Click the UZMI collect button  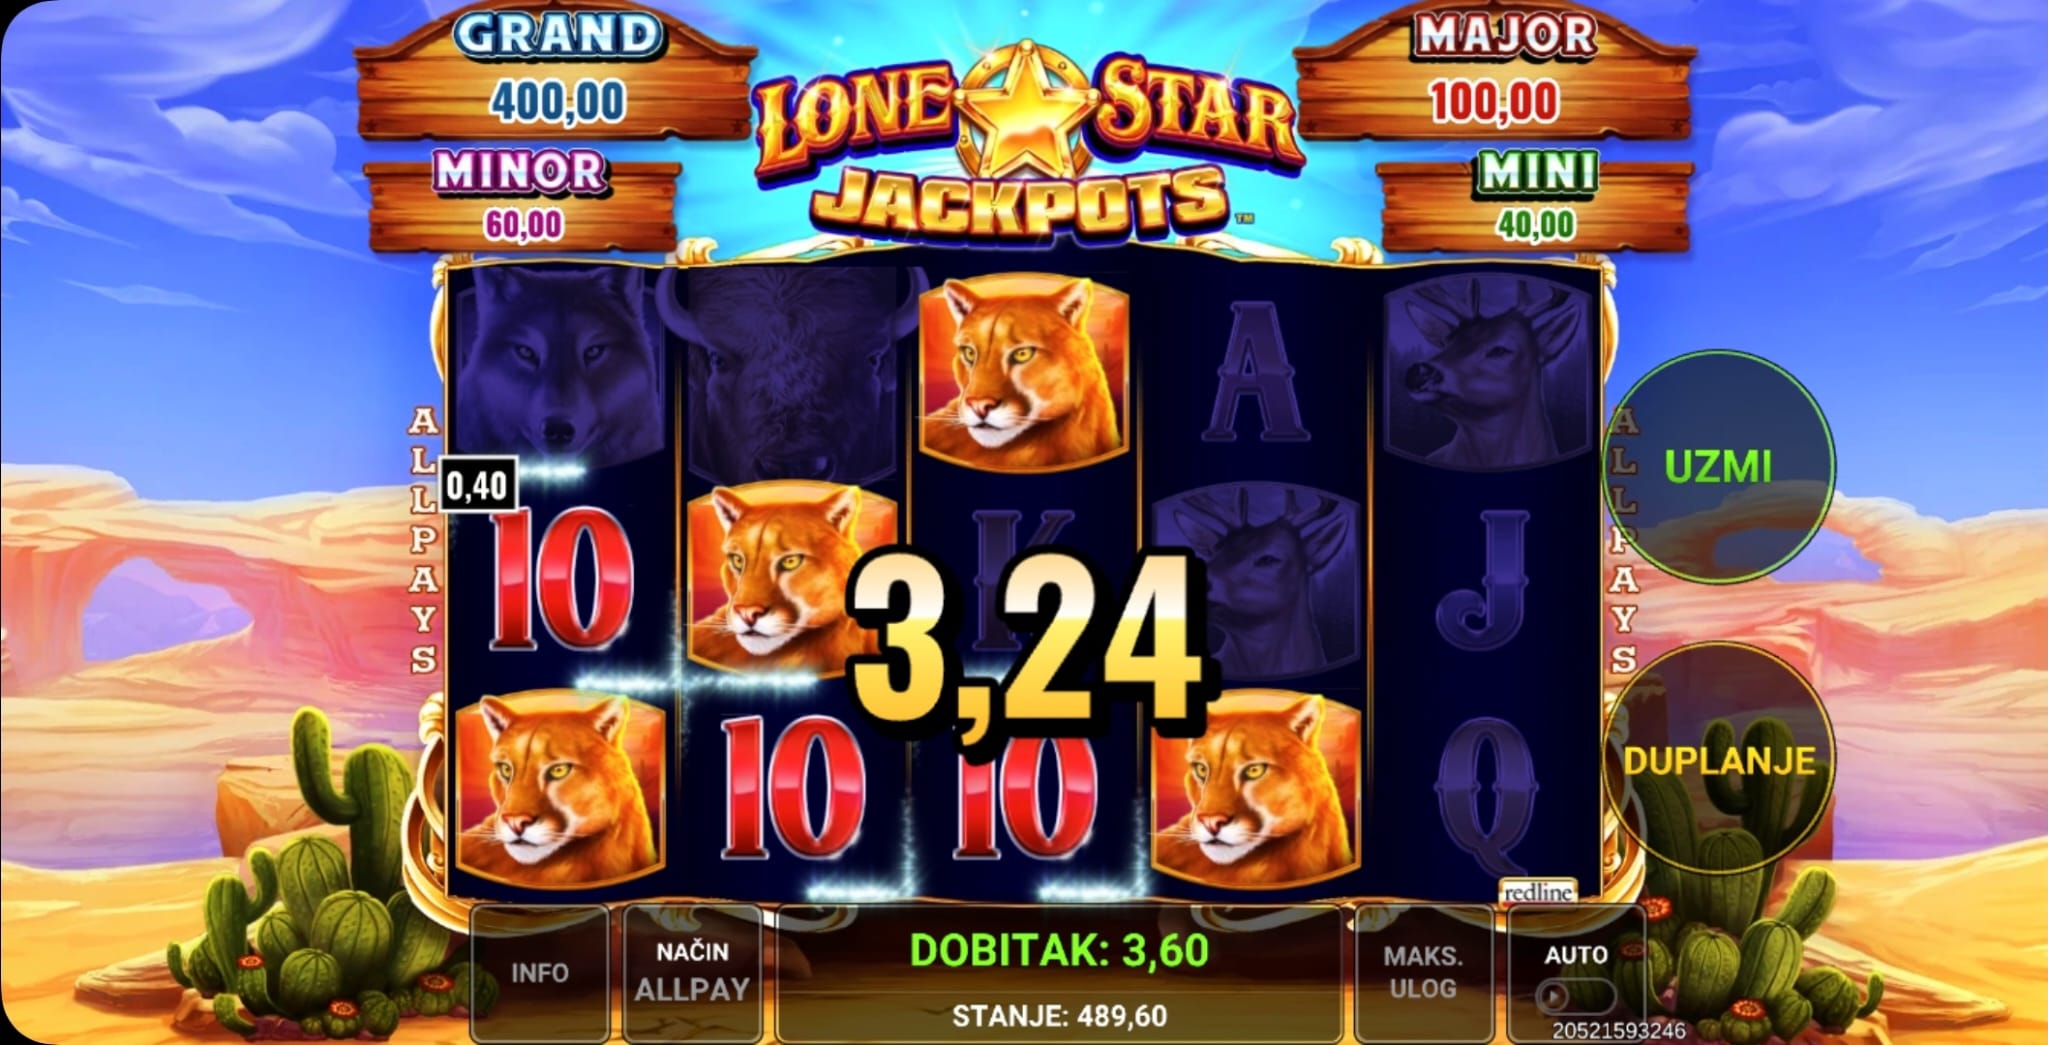pyautogui.click(x=1719, y=466)
